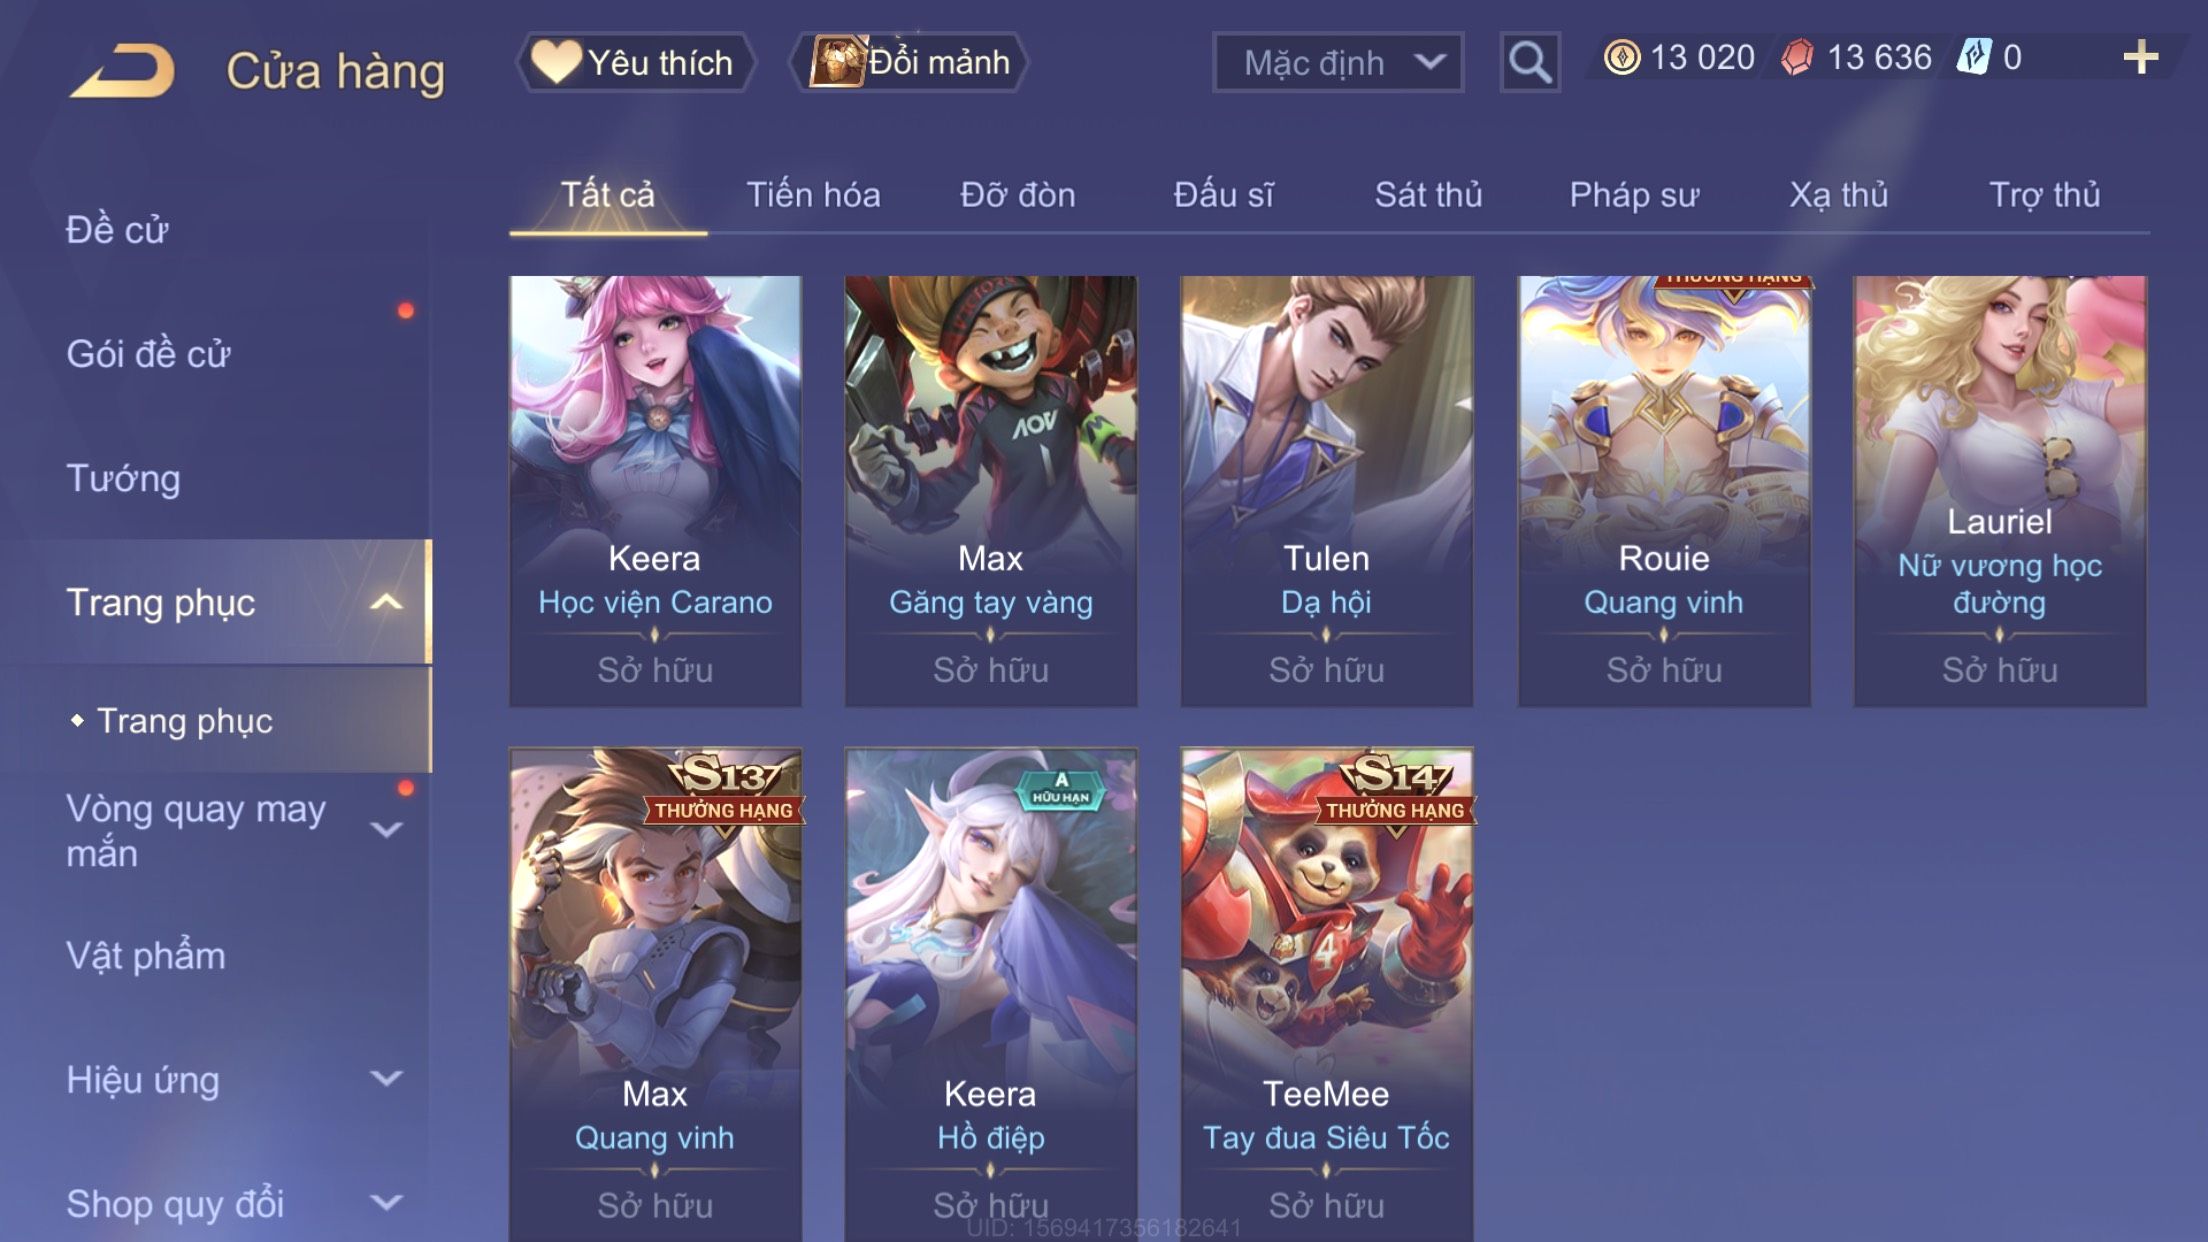Switch to the Tiến hóa tab

(x=813, y=195)
